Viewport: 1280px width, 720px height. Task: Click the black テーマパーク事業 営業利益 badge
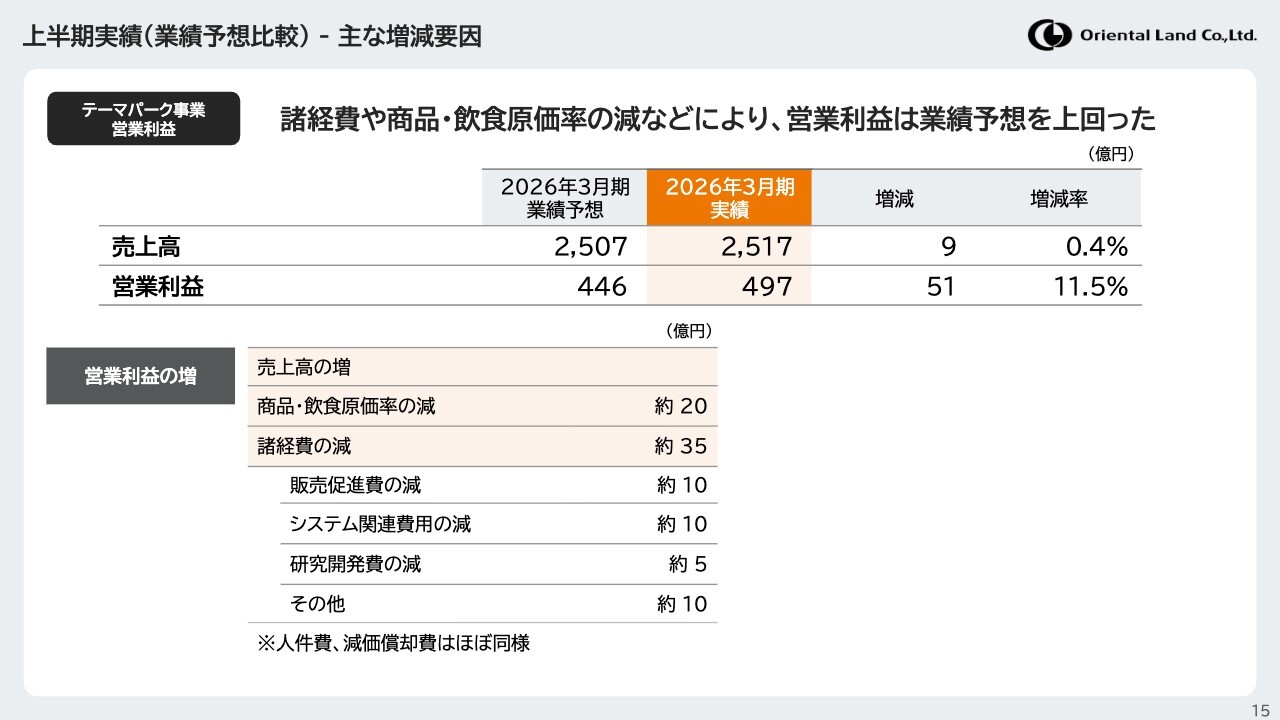(x=143, y=119)
